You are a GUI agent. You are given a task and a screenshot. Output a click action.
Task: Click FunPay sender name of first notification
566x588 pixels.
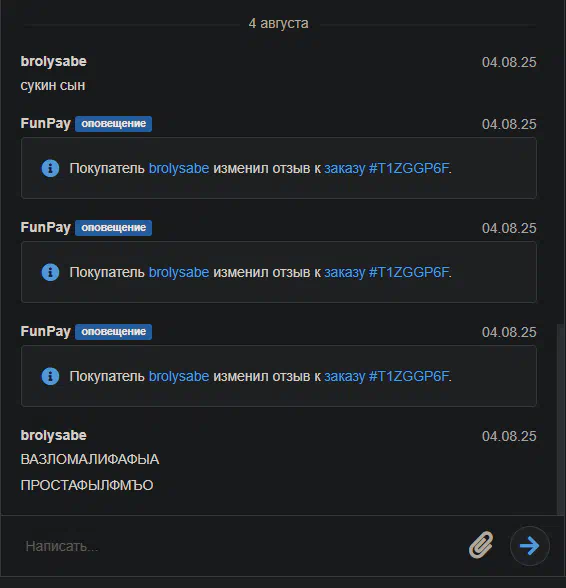pyautogui.click(x=45, y=123)
